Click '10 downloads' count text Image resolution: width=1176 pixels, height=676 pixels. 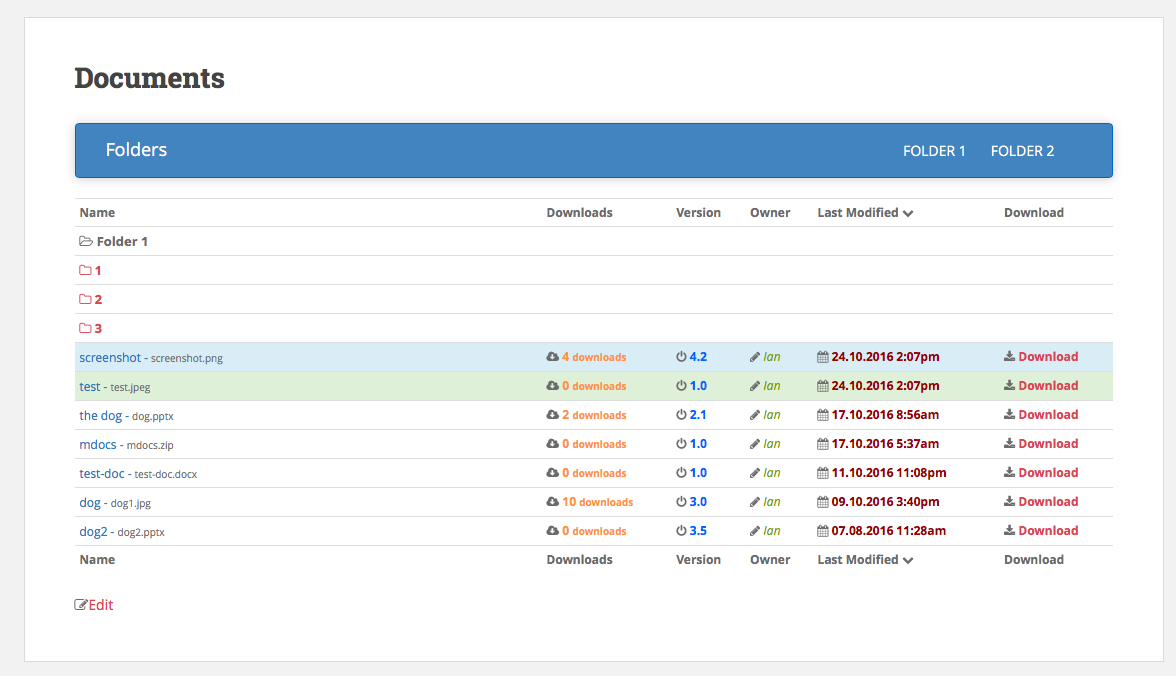[598, 502]
